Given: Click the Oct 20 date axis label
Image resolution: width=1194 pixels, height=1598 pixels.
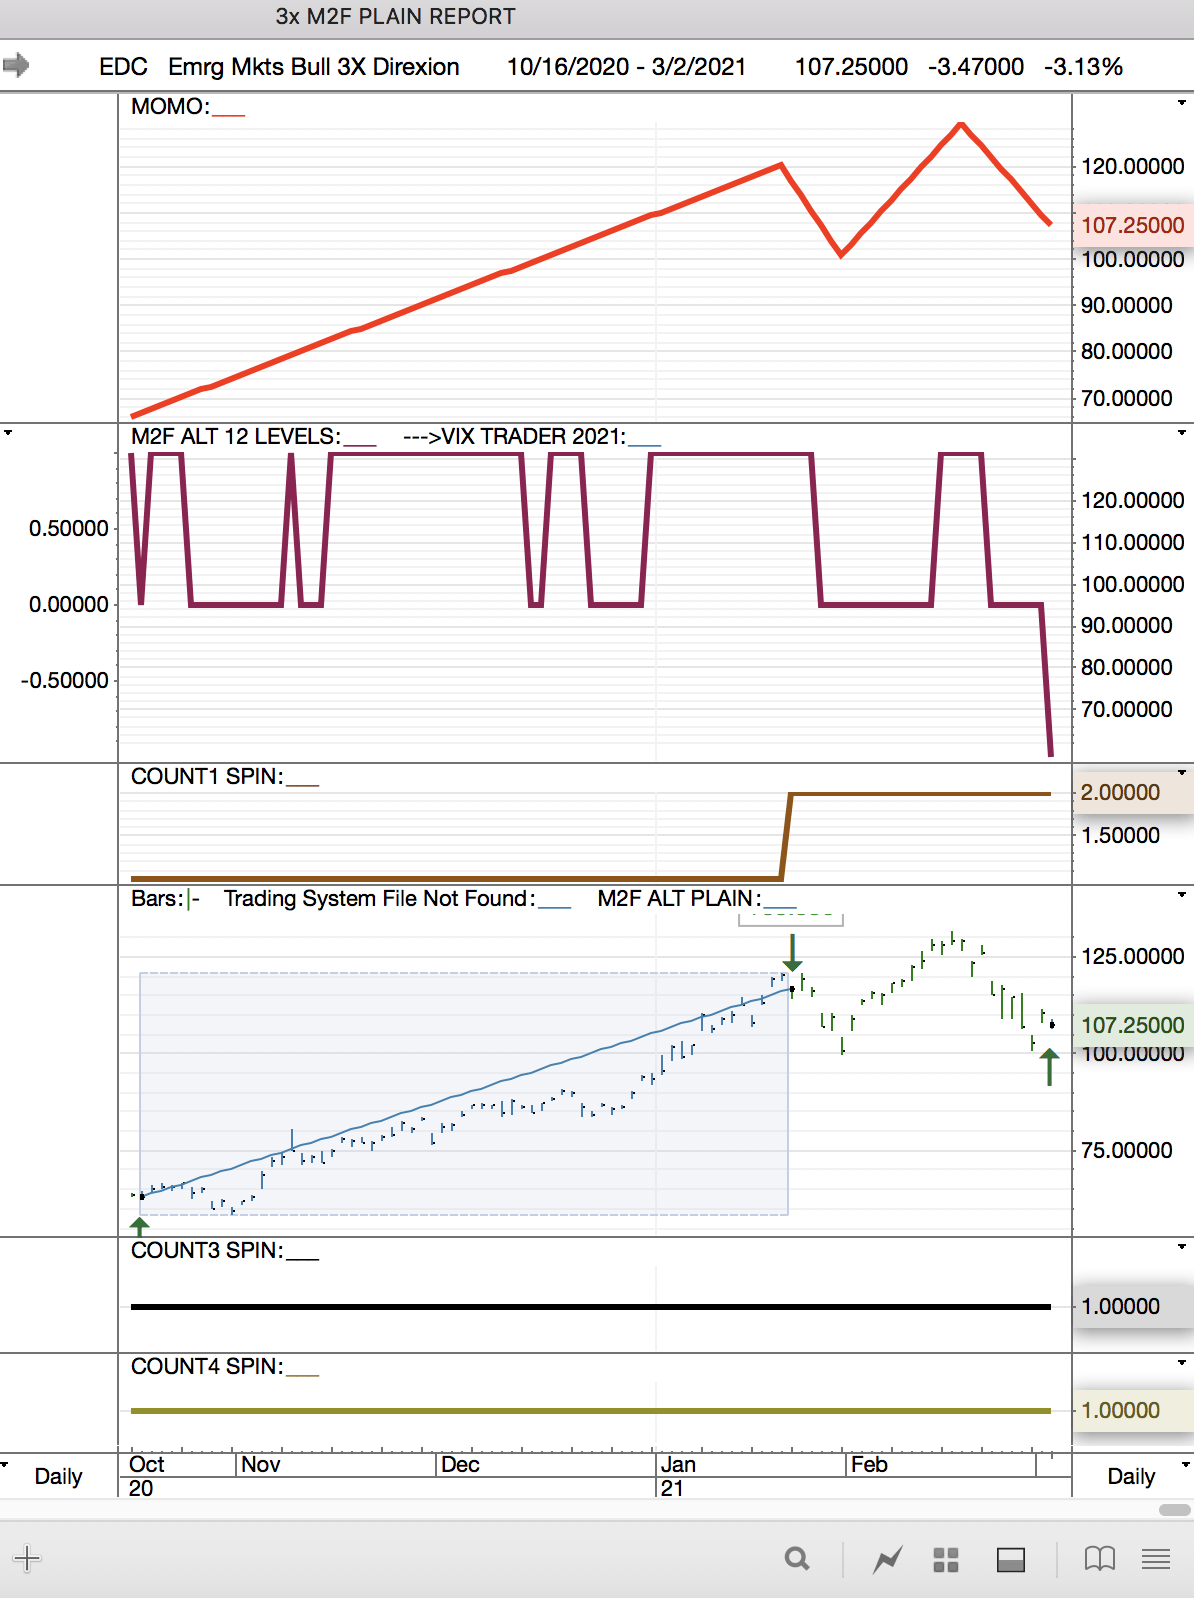Looking at the screenshot, I should (x=146, y=1476).
